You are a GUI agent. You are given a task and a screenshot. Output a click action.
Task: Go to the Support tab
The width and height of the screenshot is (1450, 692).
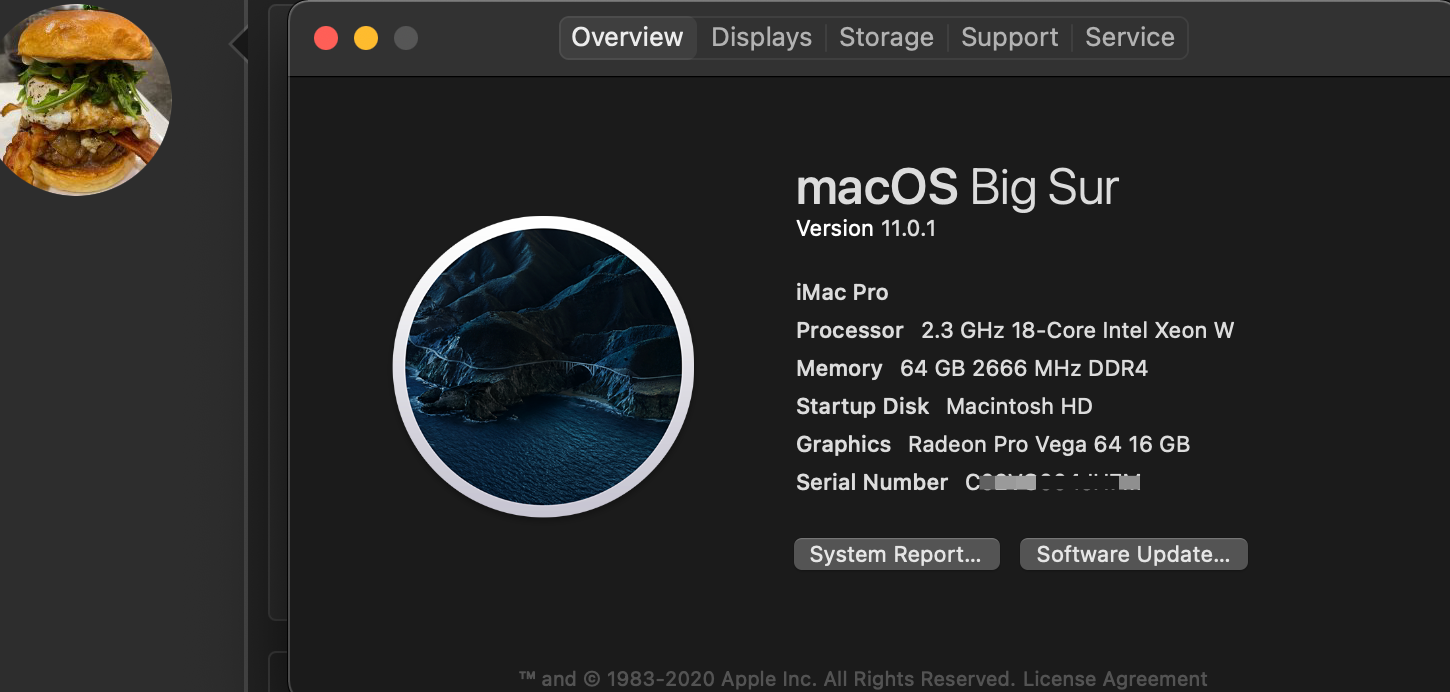pos(1009,38)
